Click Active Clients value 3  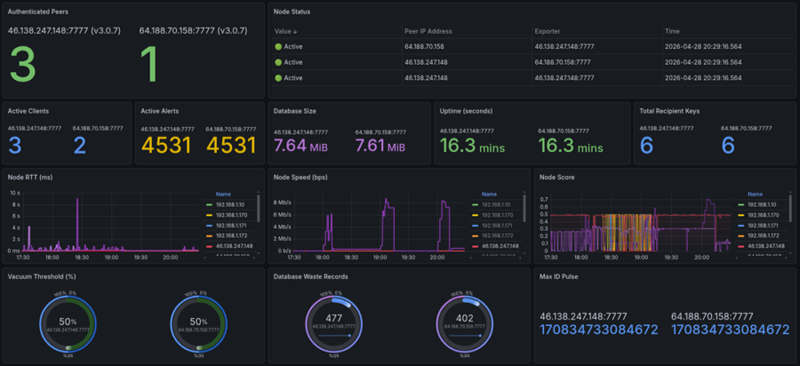click(15, 146)
